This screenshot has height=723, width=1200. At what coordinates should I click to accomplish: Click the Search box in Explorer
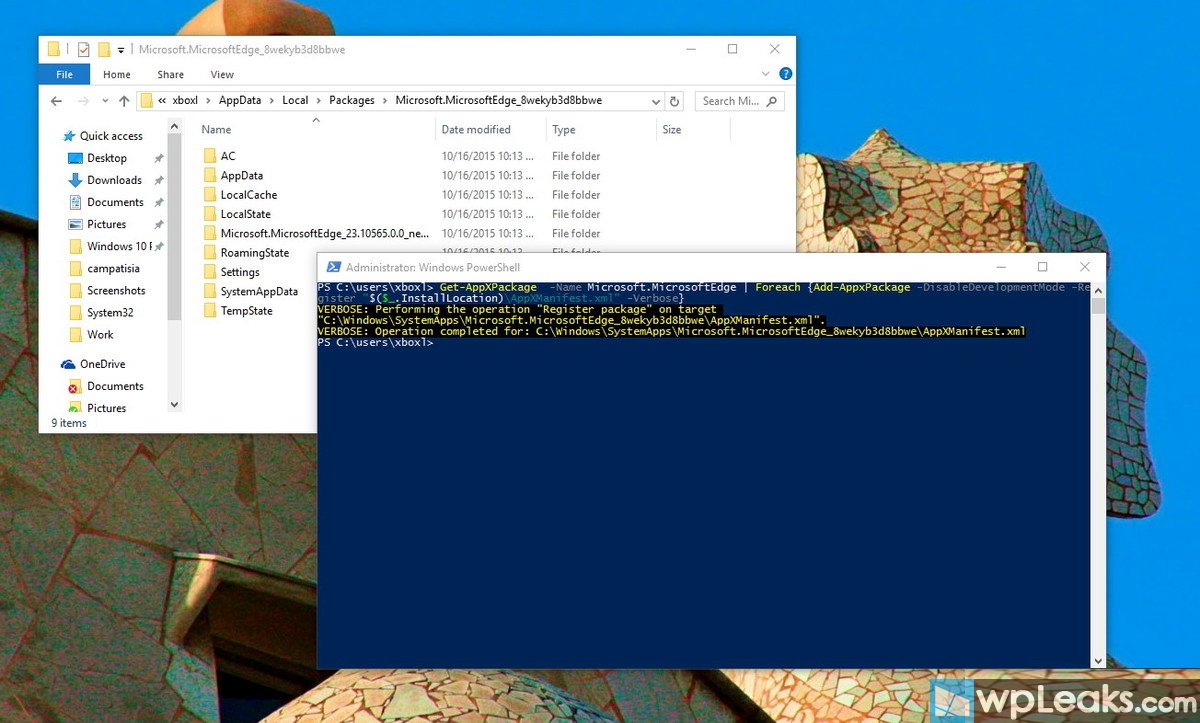coord(739,101)
